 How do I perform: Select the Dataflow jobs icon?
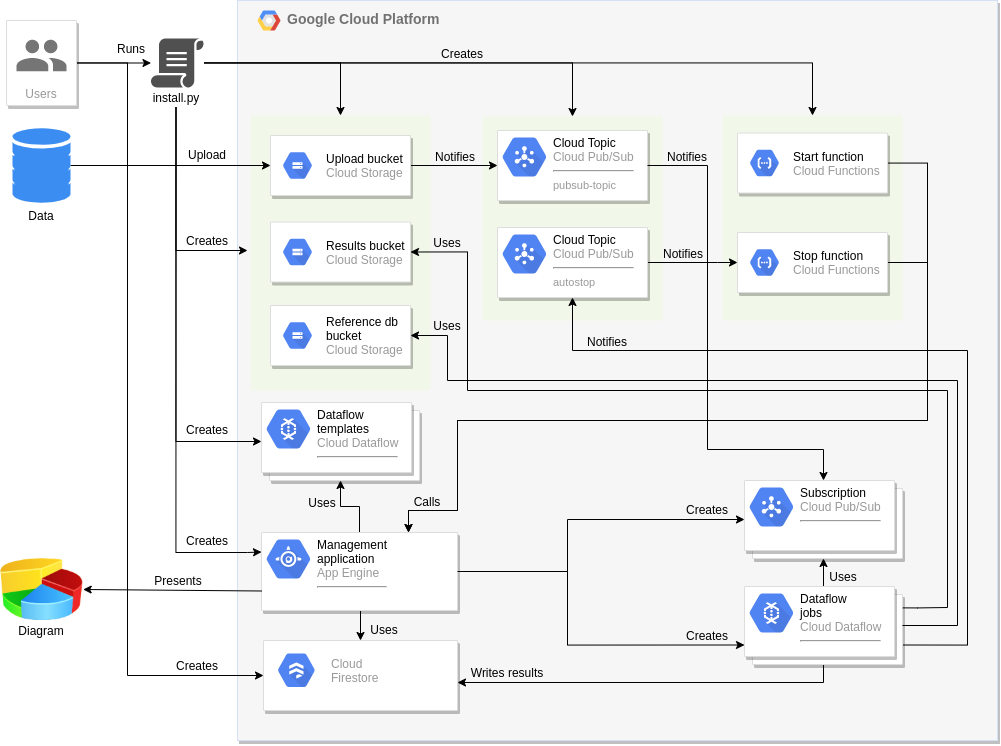pos(771,613)
